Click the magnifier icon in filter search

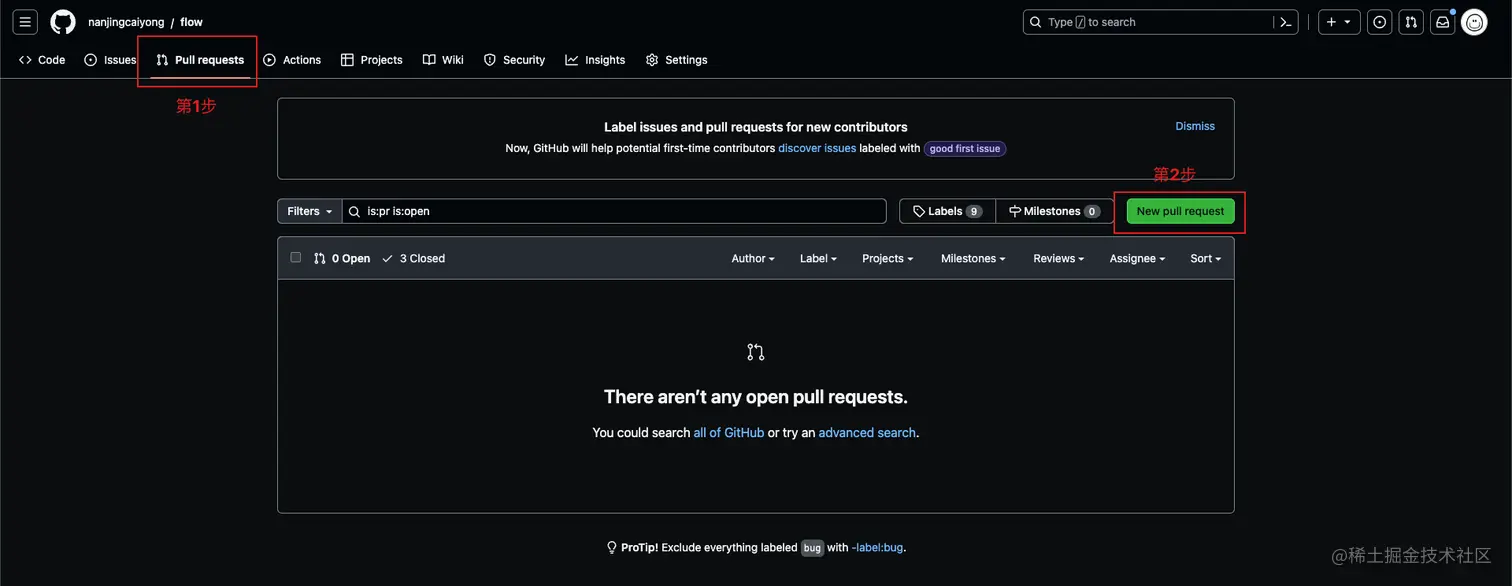(x=354, y=212)
